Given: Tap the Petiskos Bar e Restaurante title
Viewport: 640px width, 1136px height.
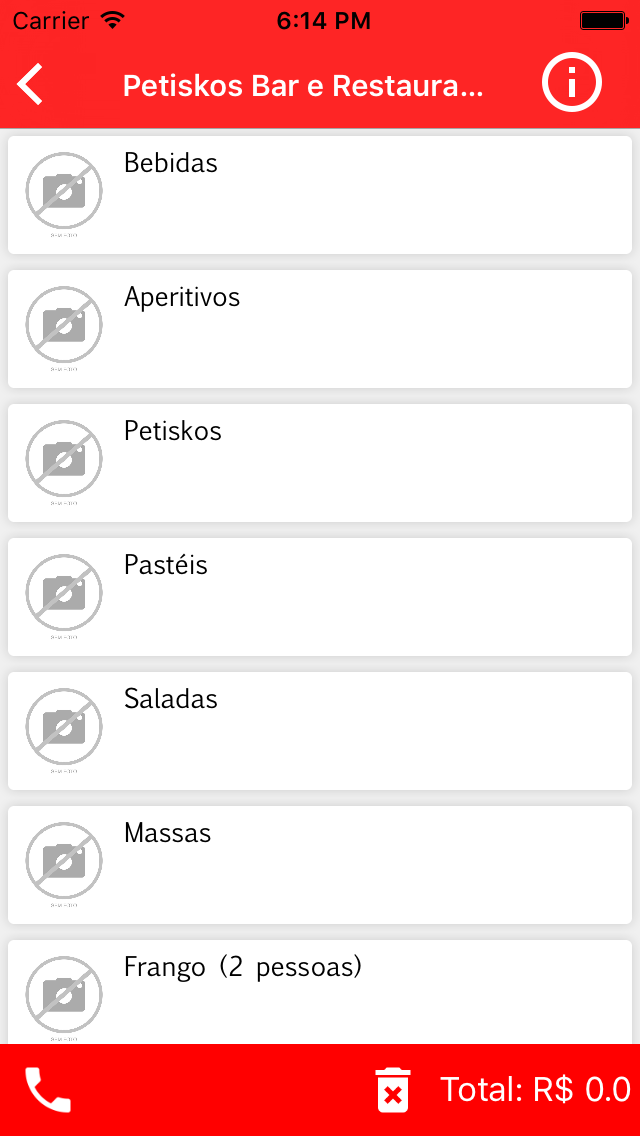Looking at the screenshot, I should click(x=303, y=86).
